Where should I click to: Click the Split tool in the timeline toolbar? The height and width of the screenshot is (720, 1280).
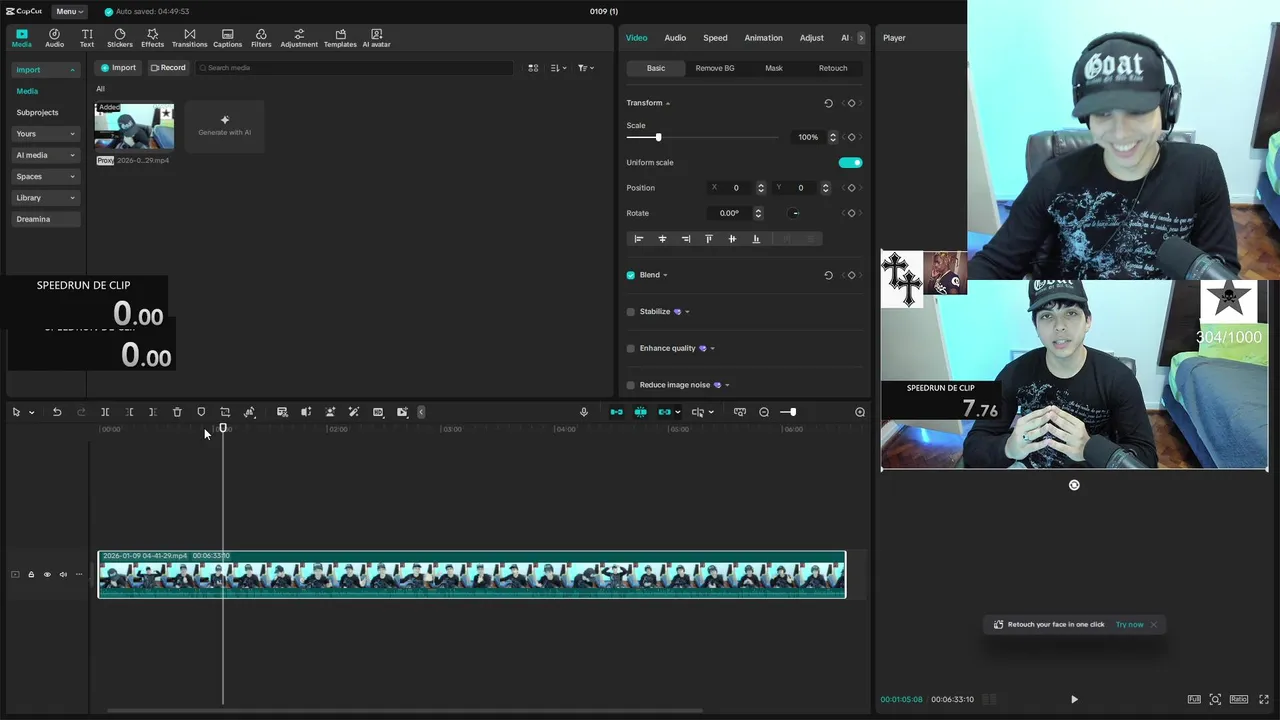click(105, 412)
